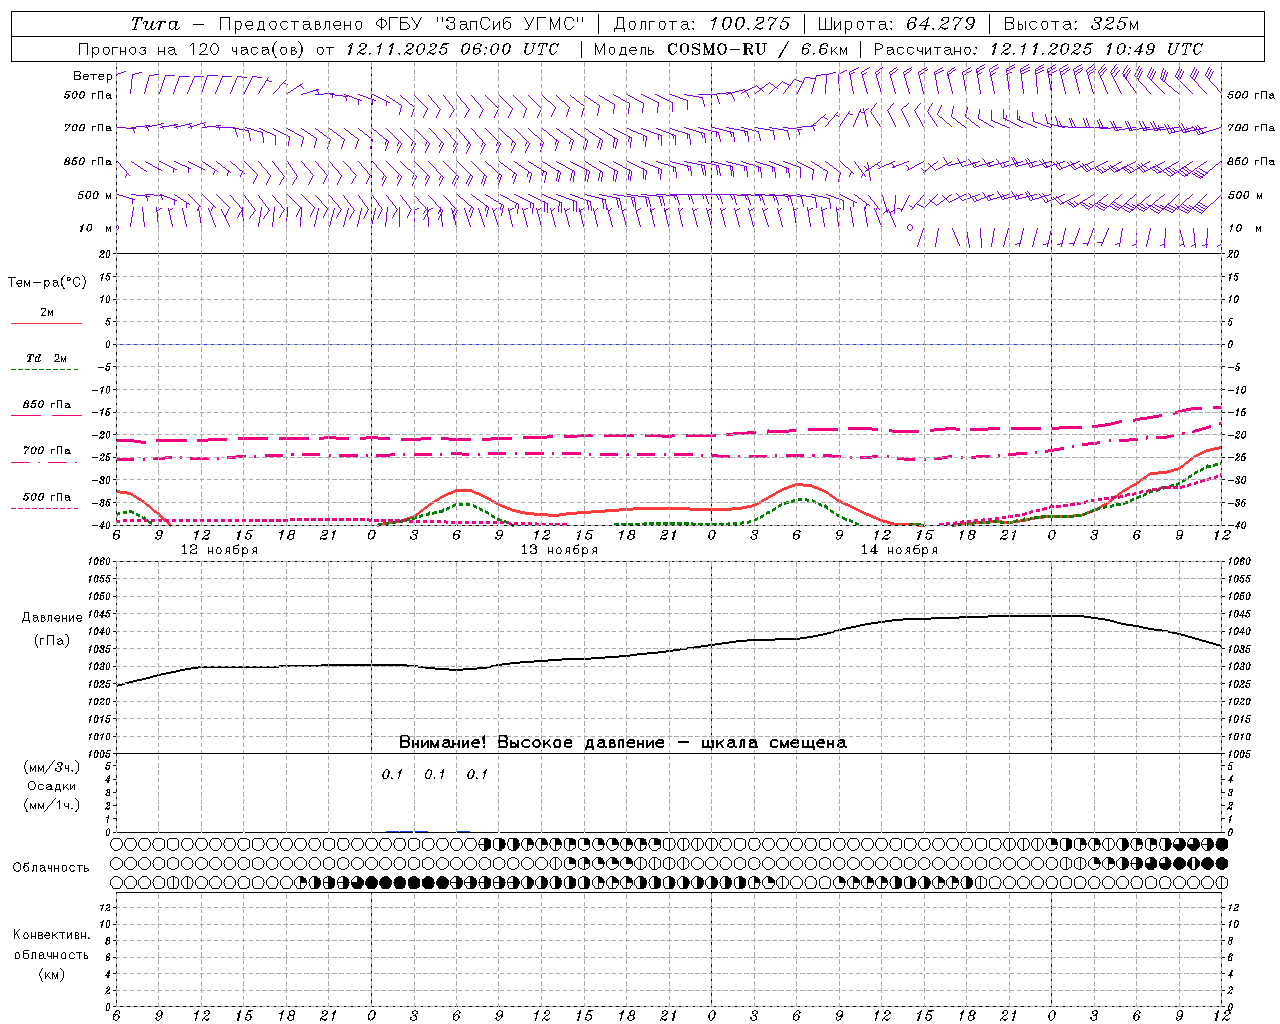The height and width of the screenshot is (1024, 1280).
Task: Click the "Тем-ра(°C)" axis label
Action: tap(47, 283)
